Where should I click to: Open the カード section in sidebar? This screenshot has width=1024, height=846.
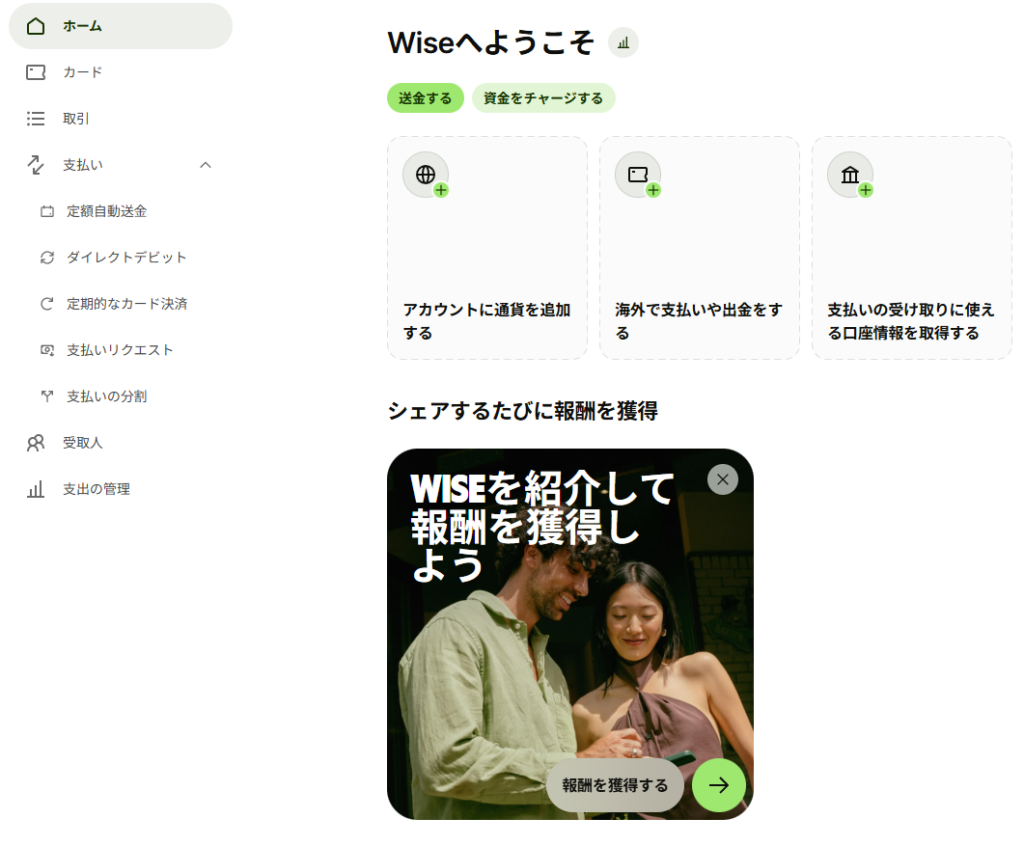pos(120,73)
